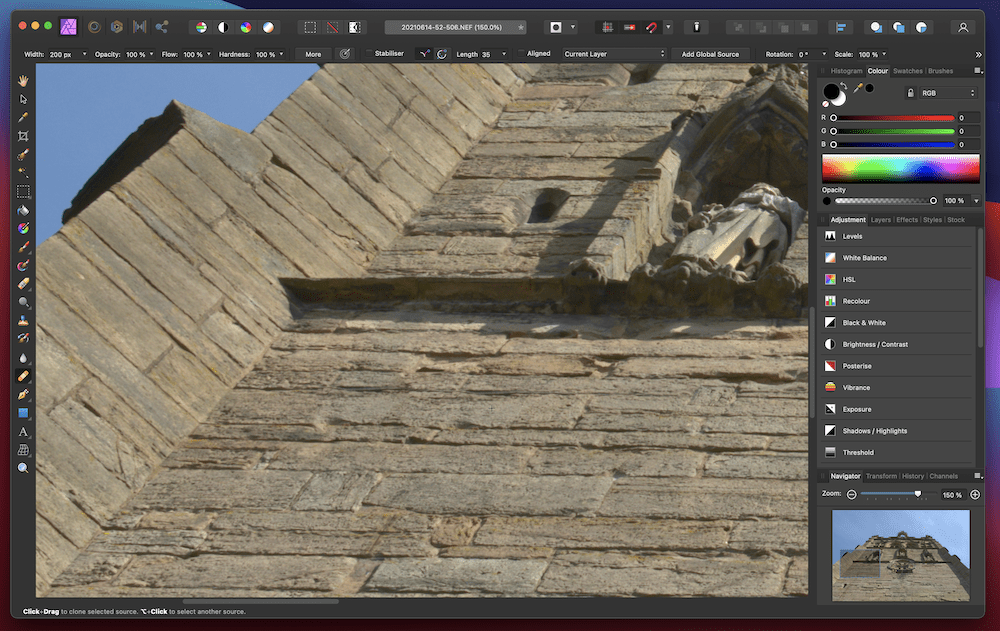Select the Paint Brush tool
1000x631 pixels.
(22, 246)
